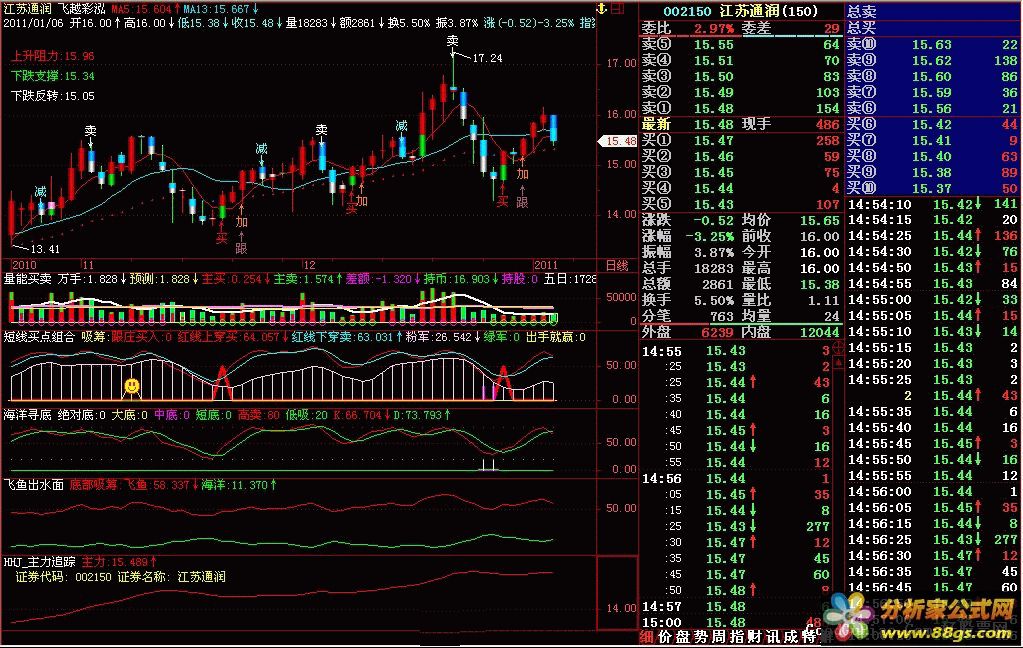Click the 买⑥ 15.42 order row
The height and width of the screenshot is (648, 1023).
point(933,125)
